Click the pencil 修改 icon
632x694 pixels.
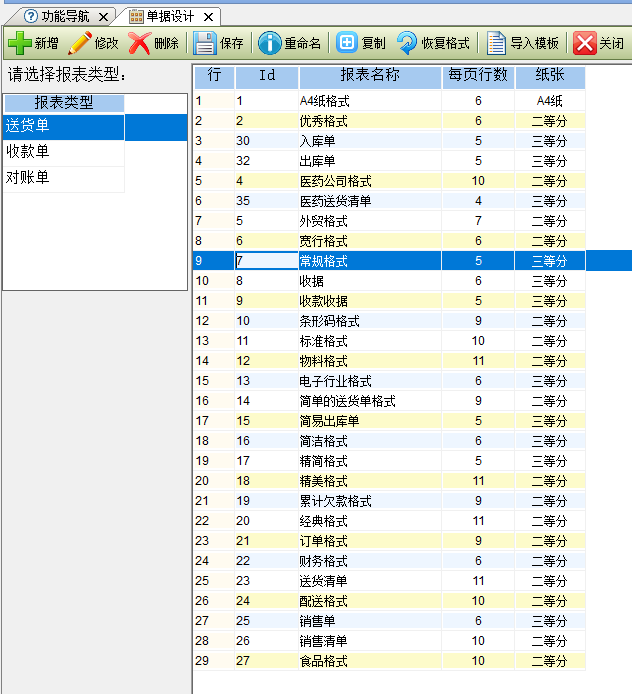click(80, 43)
